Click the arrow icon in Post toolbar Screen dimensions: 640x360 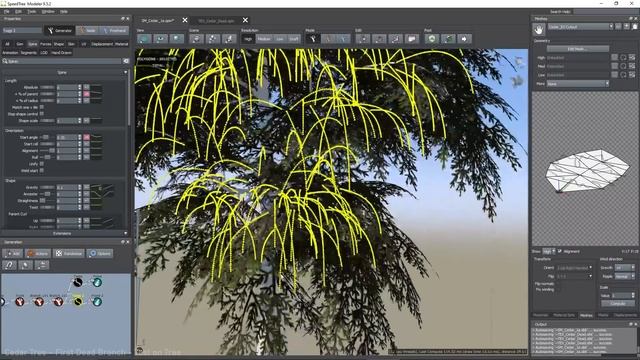point(464,39)
